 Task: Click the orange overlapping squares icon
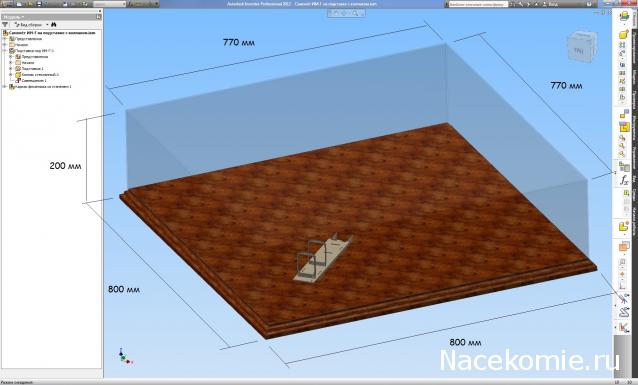point(624,246)
